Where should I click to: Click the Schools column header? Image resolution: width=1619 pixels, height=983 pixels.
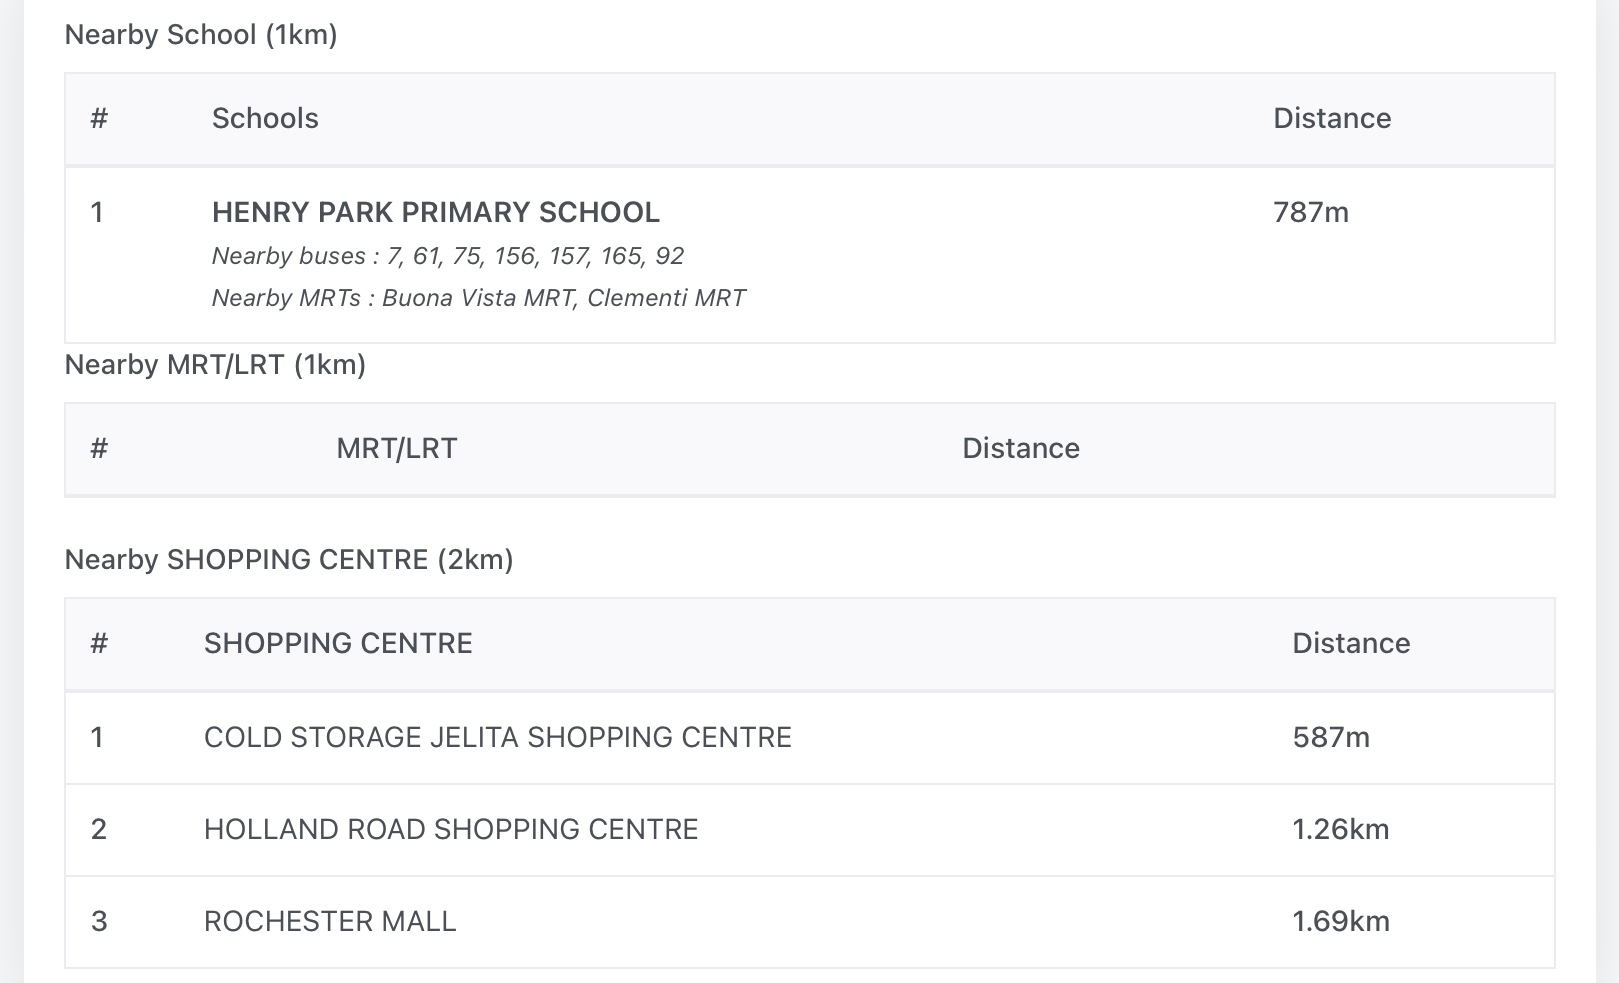point(265,119)
